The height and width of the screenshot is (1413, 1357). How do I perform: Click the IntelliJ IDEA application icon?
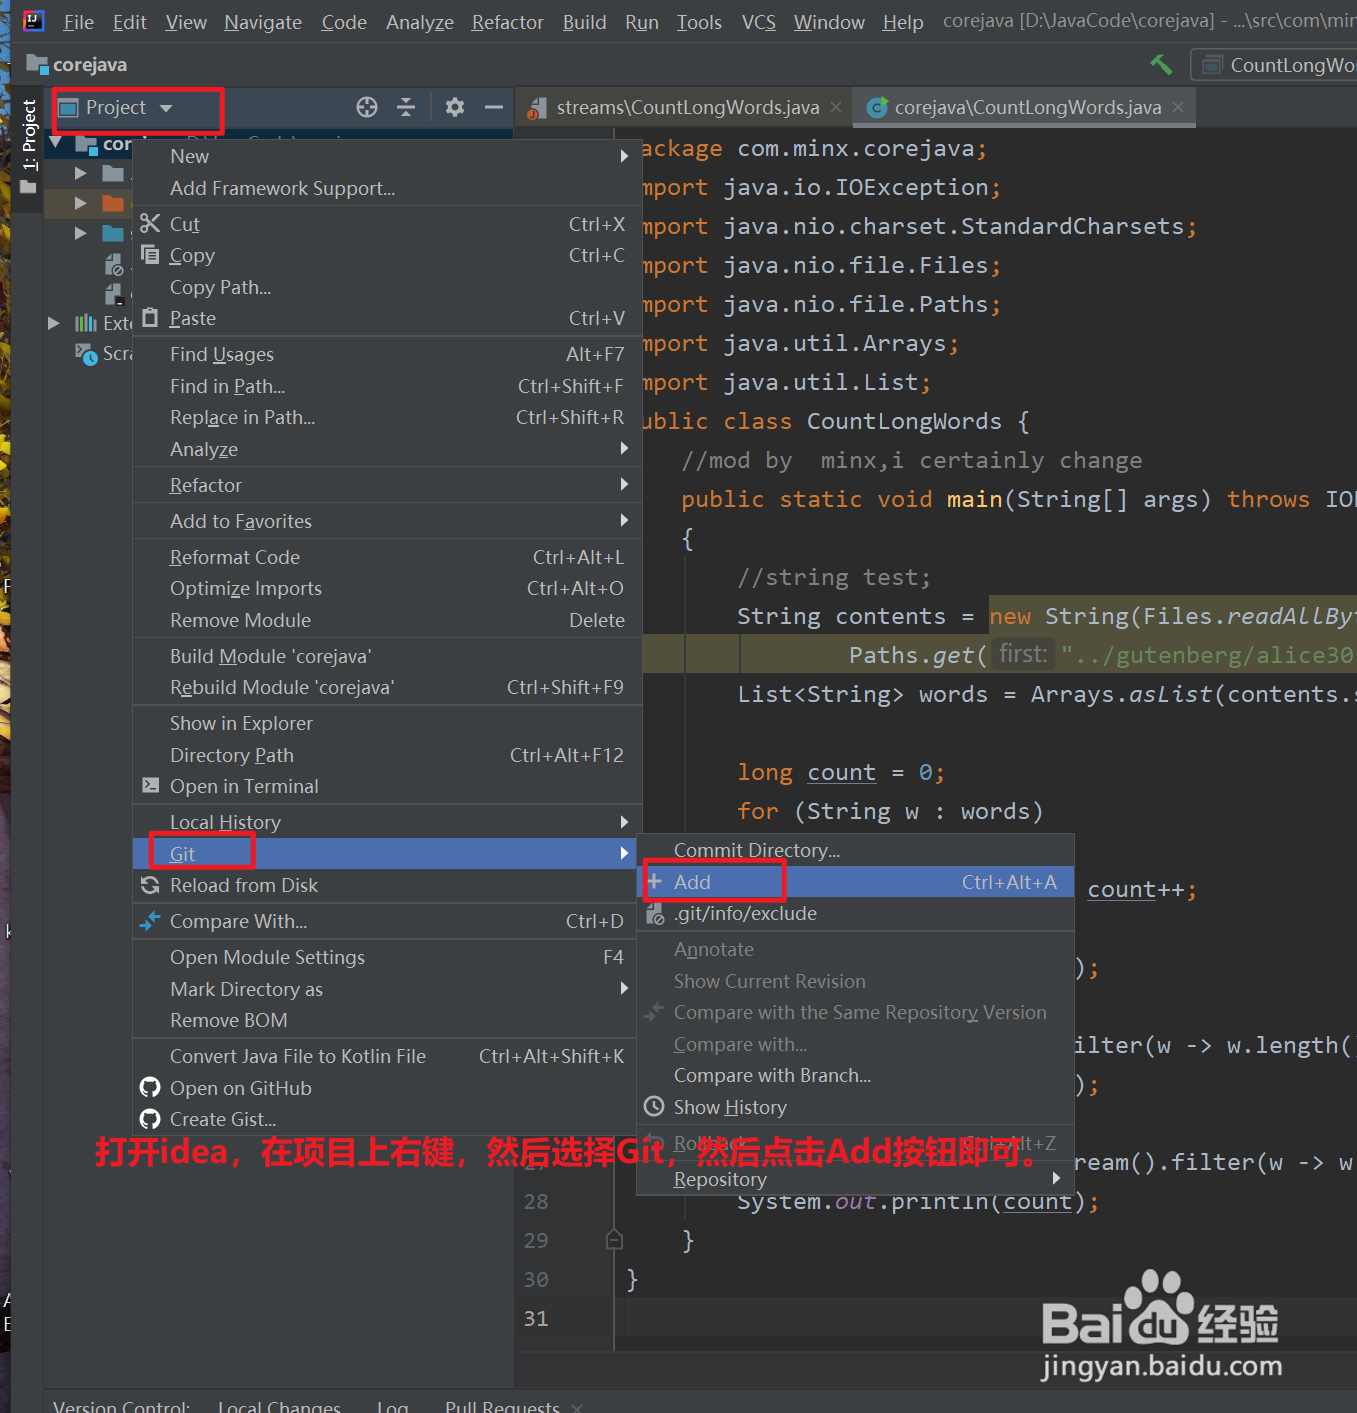pyautogui.click(x=33, y=21)
